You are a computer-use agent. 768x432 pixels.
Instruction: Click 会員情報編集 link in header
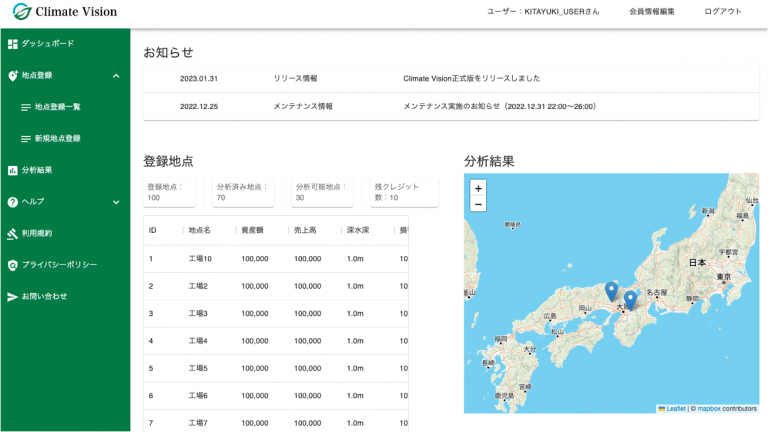pyautogui.click(x=651, y=11)
